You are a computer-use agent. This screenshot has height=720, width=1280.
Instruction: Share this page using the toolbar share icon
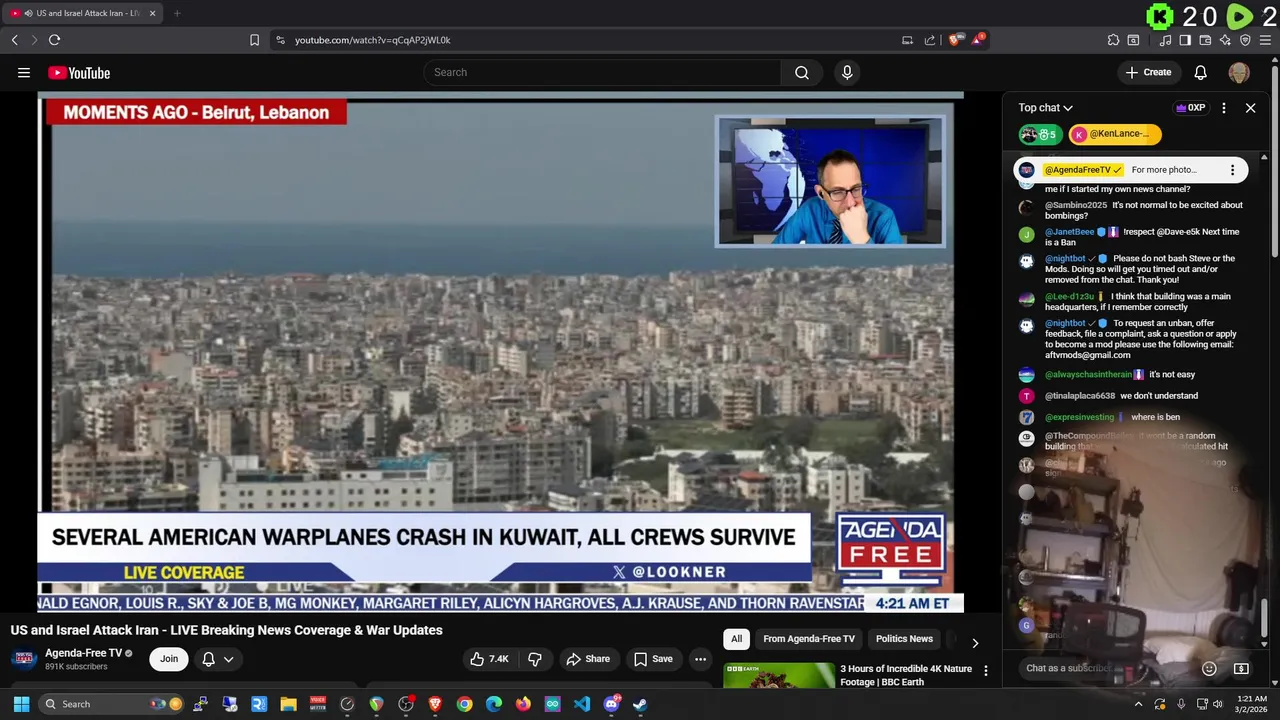click(x=930, y=40)
